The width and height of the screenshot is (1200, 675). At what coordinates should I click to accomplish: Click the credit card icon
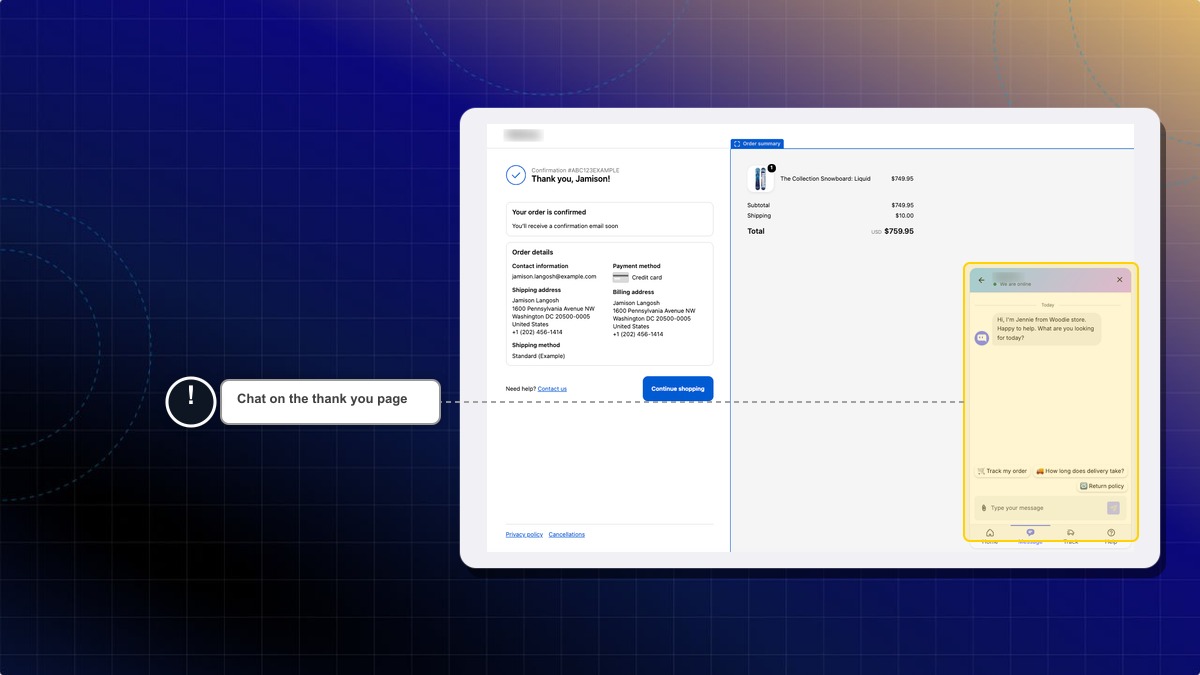621,277
